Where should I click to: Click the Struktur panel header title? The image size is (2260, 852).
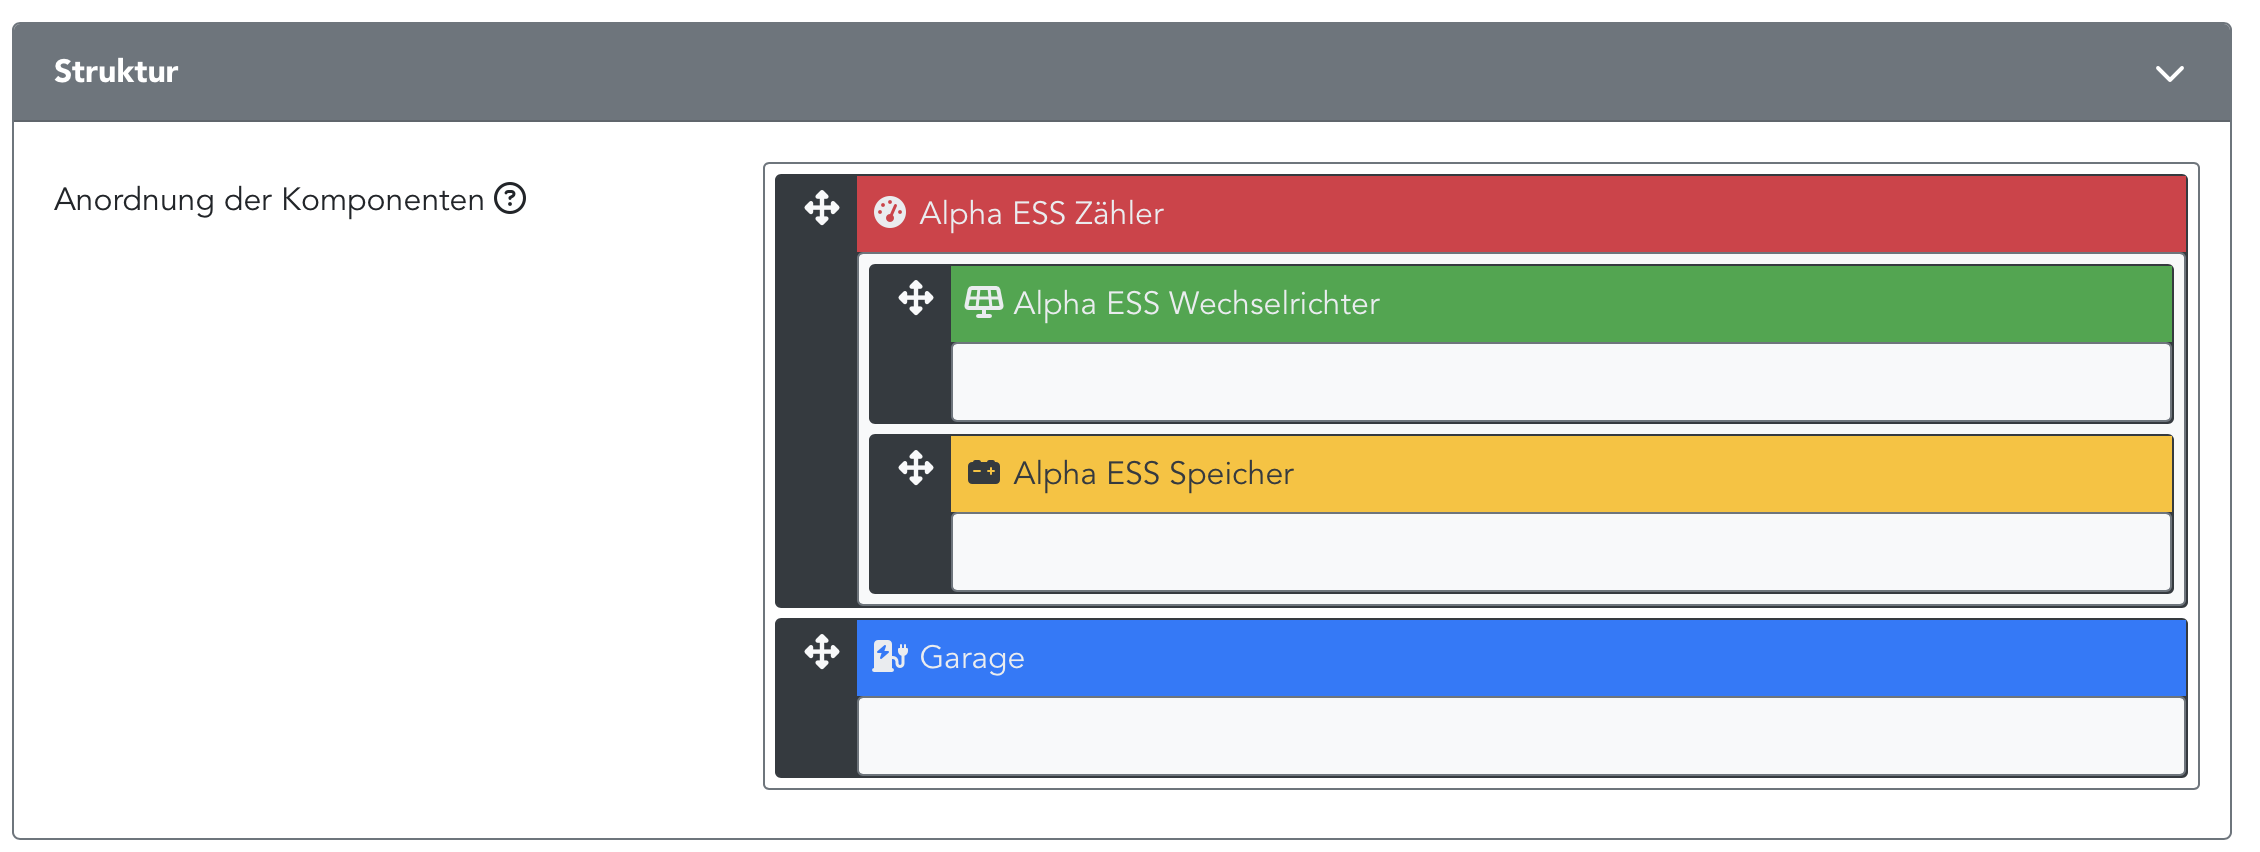click(x=116, y=72)
